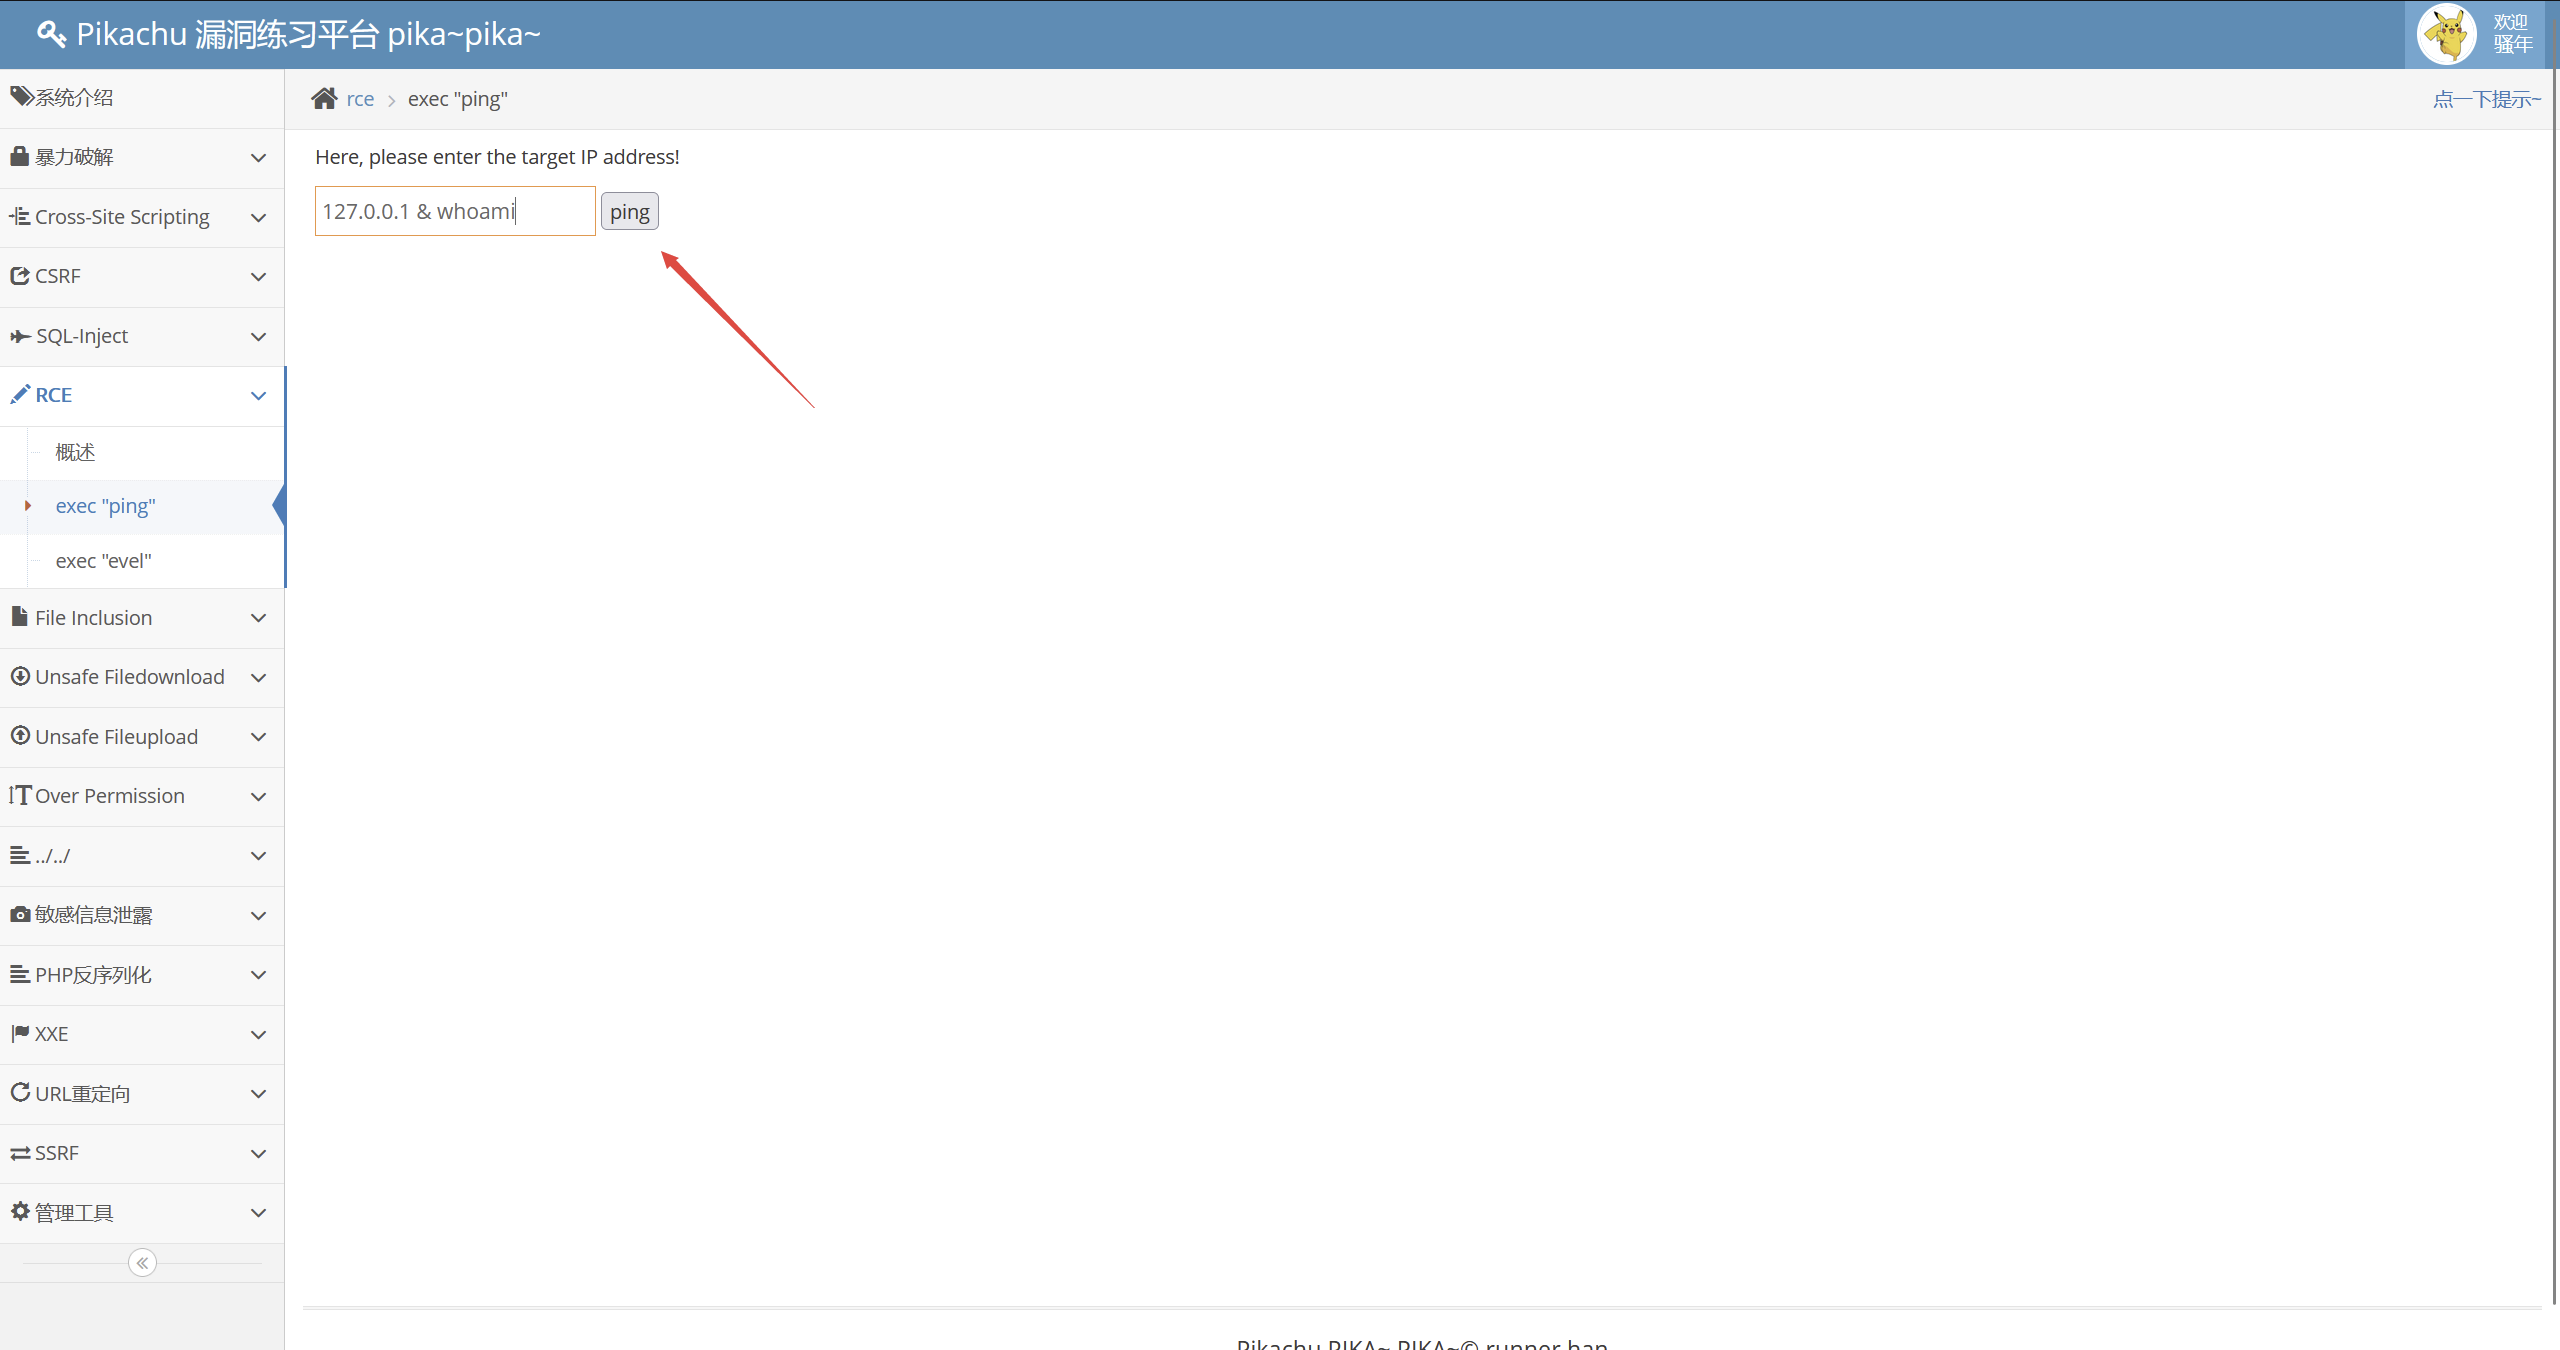
Task: Click the 敏感信息泄露 camera icon
Action: tap(20, 915)
